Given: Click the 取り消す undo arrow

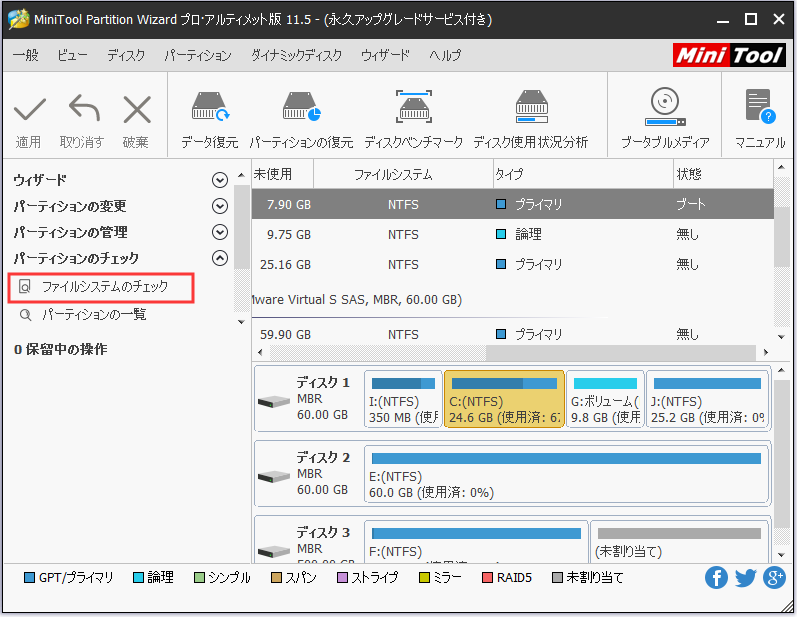Looking at the screenshot, I should [82, 110].
